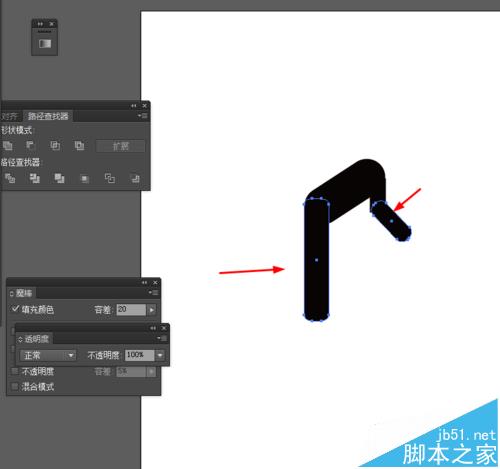Click the 扩展 (Expand) button in Pathfinder
Image resolution: width=500 pixels, height=469 pixels.
point(120,146)
